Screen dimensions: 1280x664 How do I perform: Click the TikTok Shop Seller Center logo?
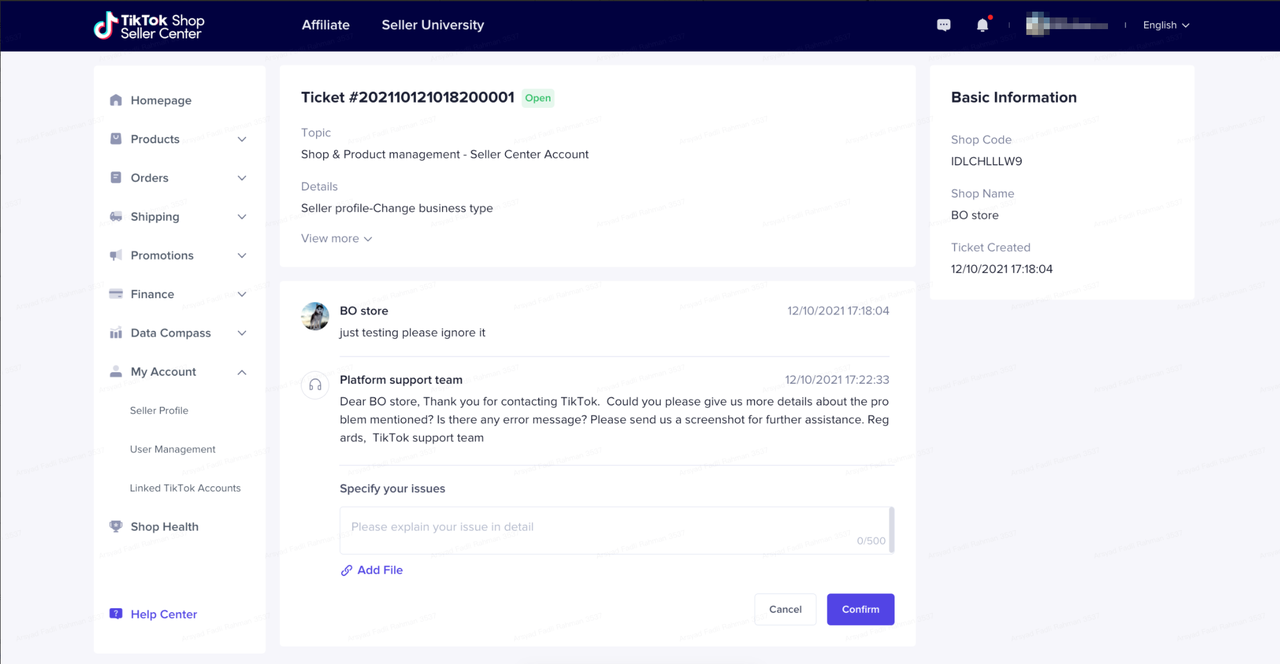[x=148, y=26]
